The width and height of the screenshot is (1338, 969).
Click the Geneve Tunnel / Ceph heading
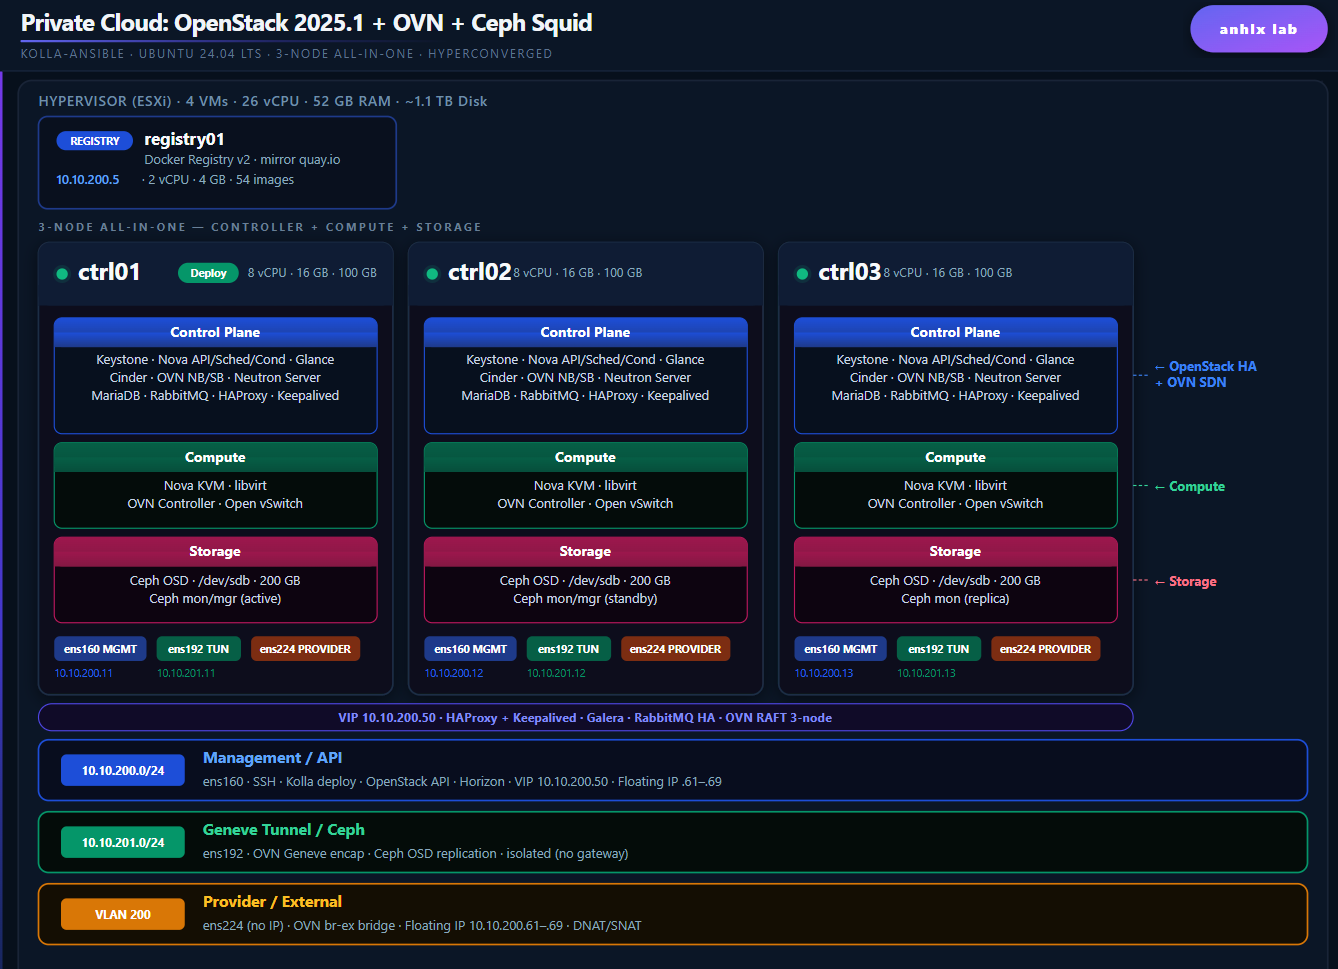point(283,830)
